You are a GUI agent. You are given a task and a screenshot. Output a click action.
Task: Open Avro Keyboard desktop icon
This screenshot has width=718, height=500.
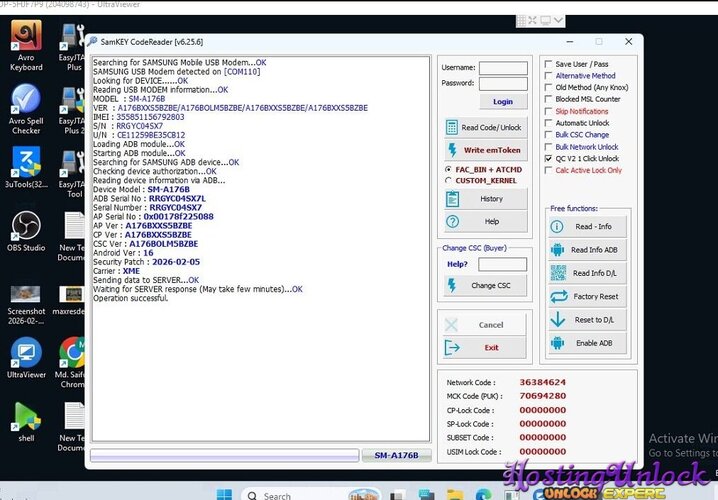click(x=26, y=46)
